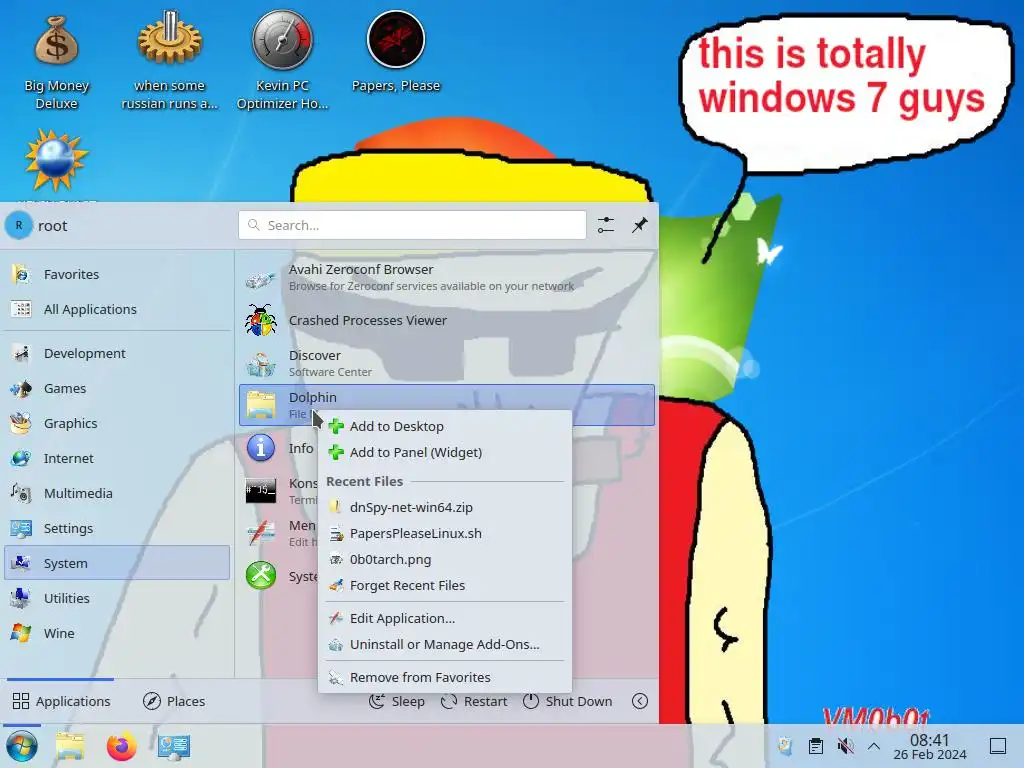Expand hidden system tray icons
The height and width of the screenshot is (768, 1024).
click(874, 746)
